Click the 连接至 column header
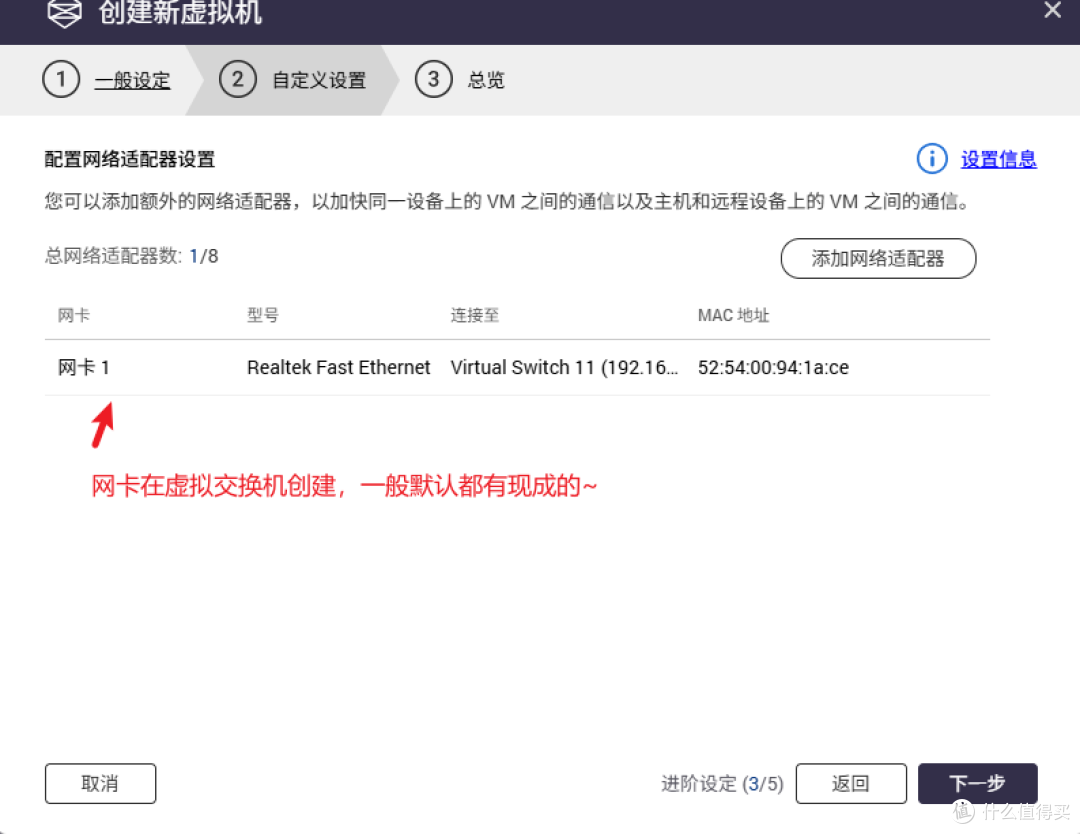The image size is (1080, 834). coord(475,315)
